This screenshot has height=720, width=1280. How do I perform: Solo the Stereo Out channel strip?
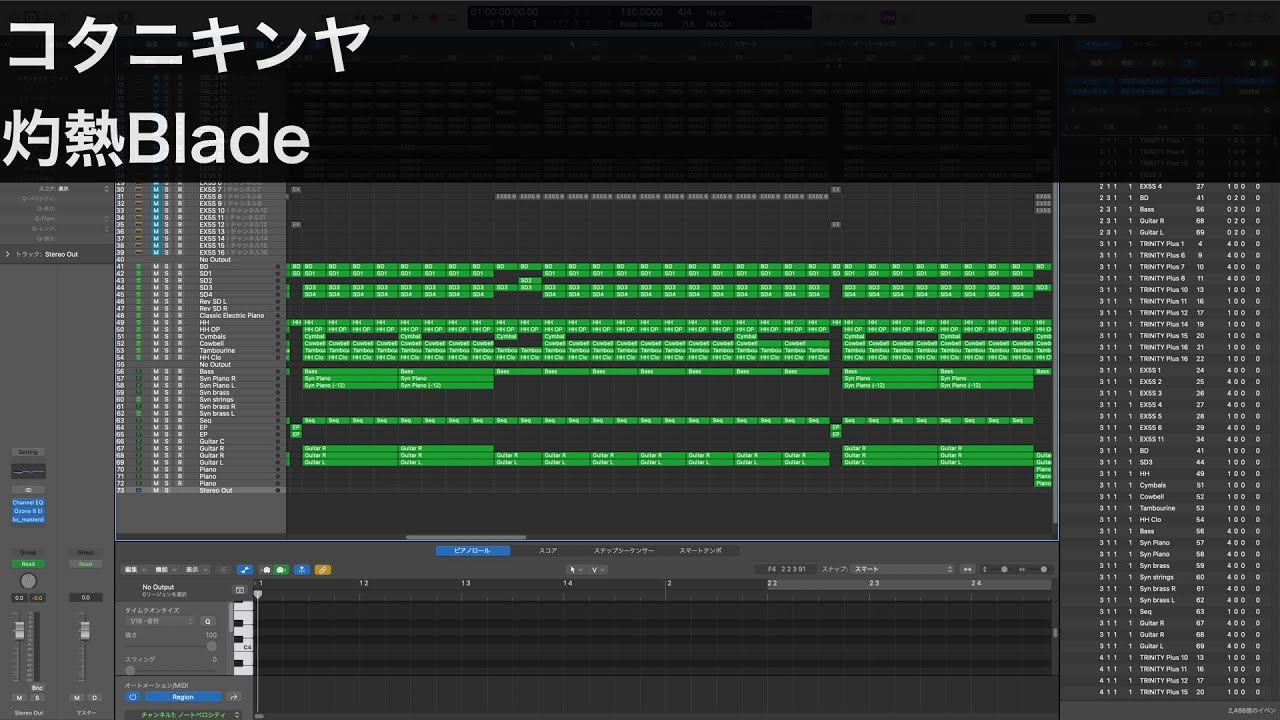click(x=36, y=697)
